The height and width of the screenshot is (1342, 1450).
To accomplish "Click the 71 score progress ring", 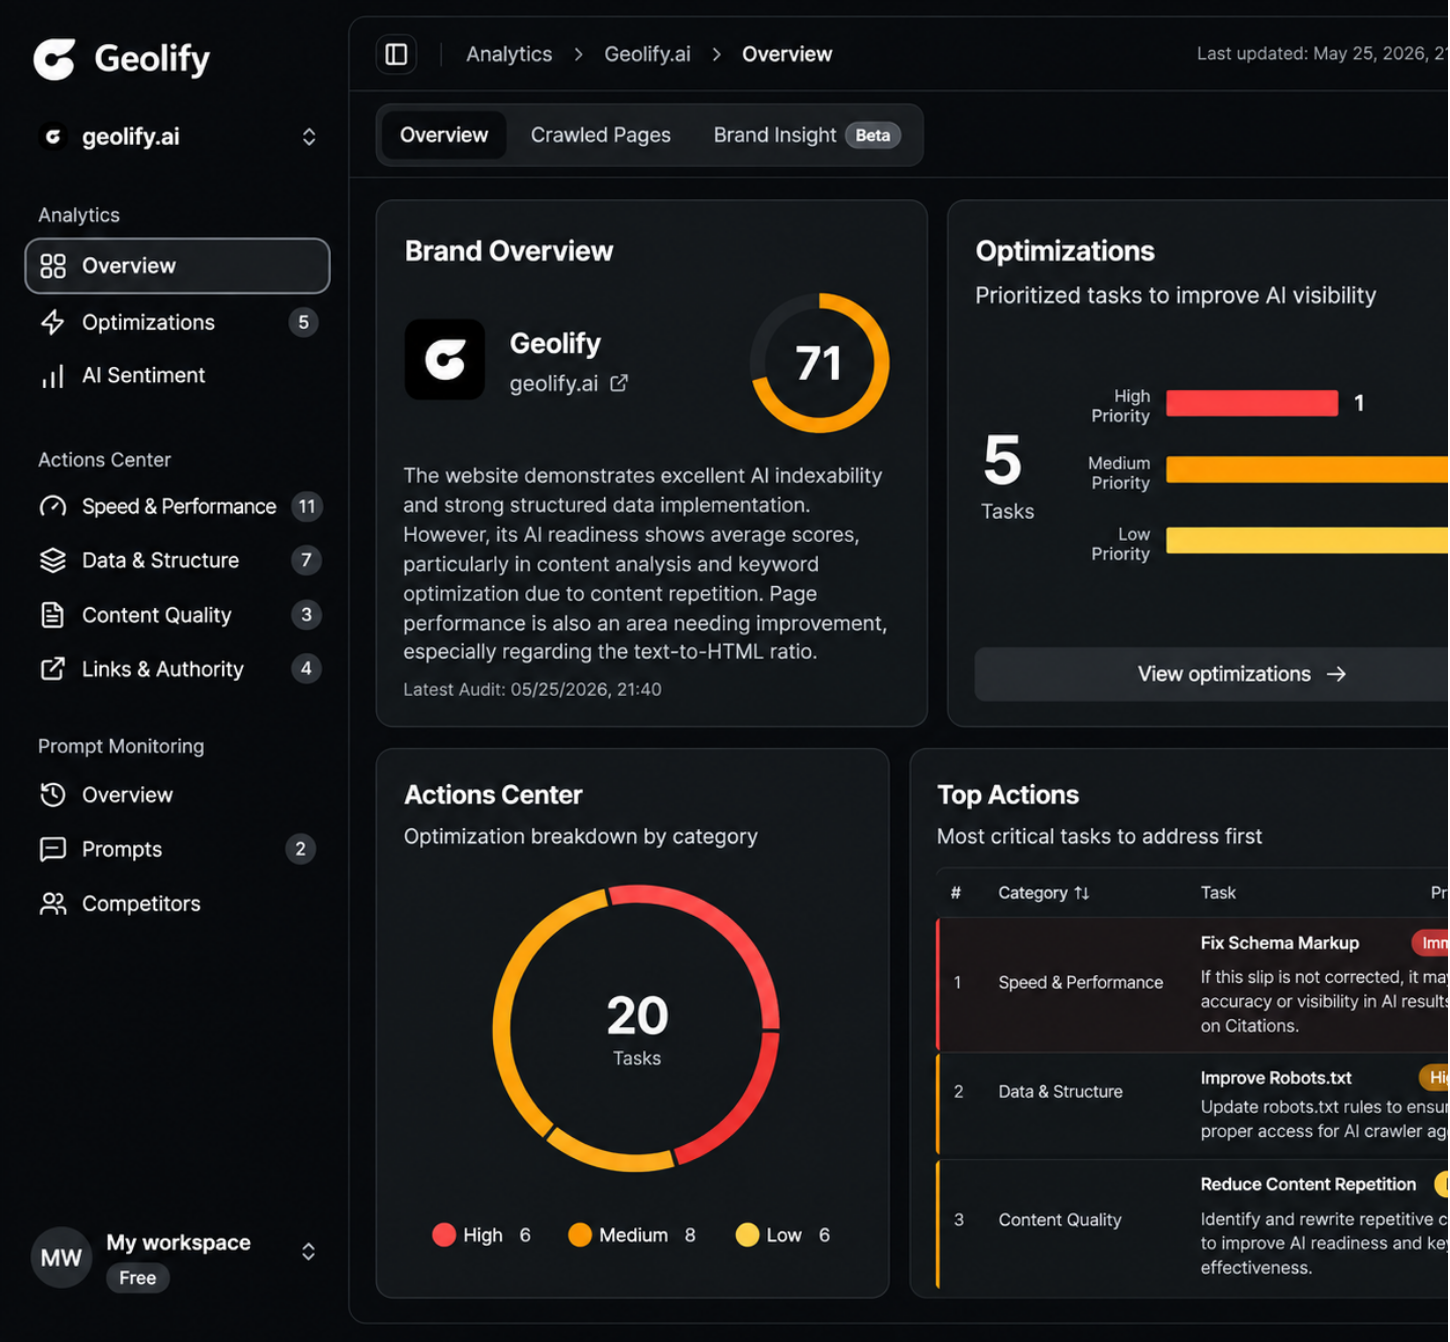I will tap(820, 363).
